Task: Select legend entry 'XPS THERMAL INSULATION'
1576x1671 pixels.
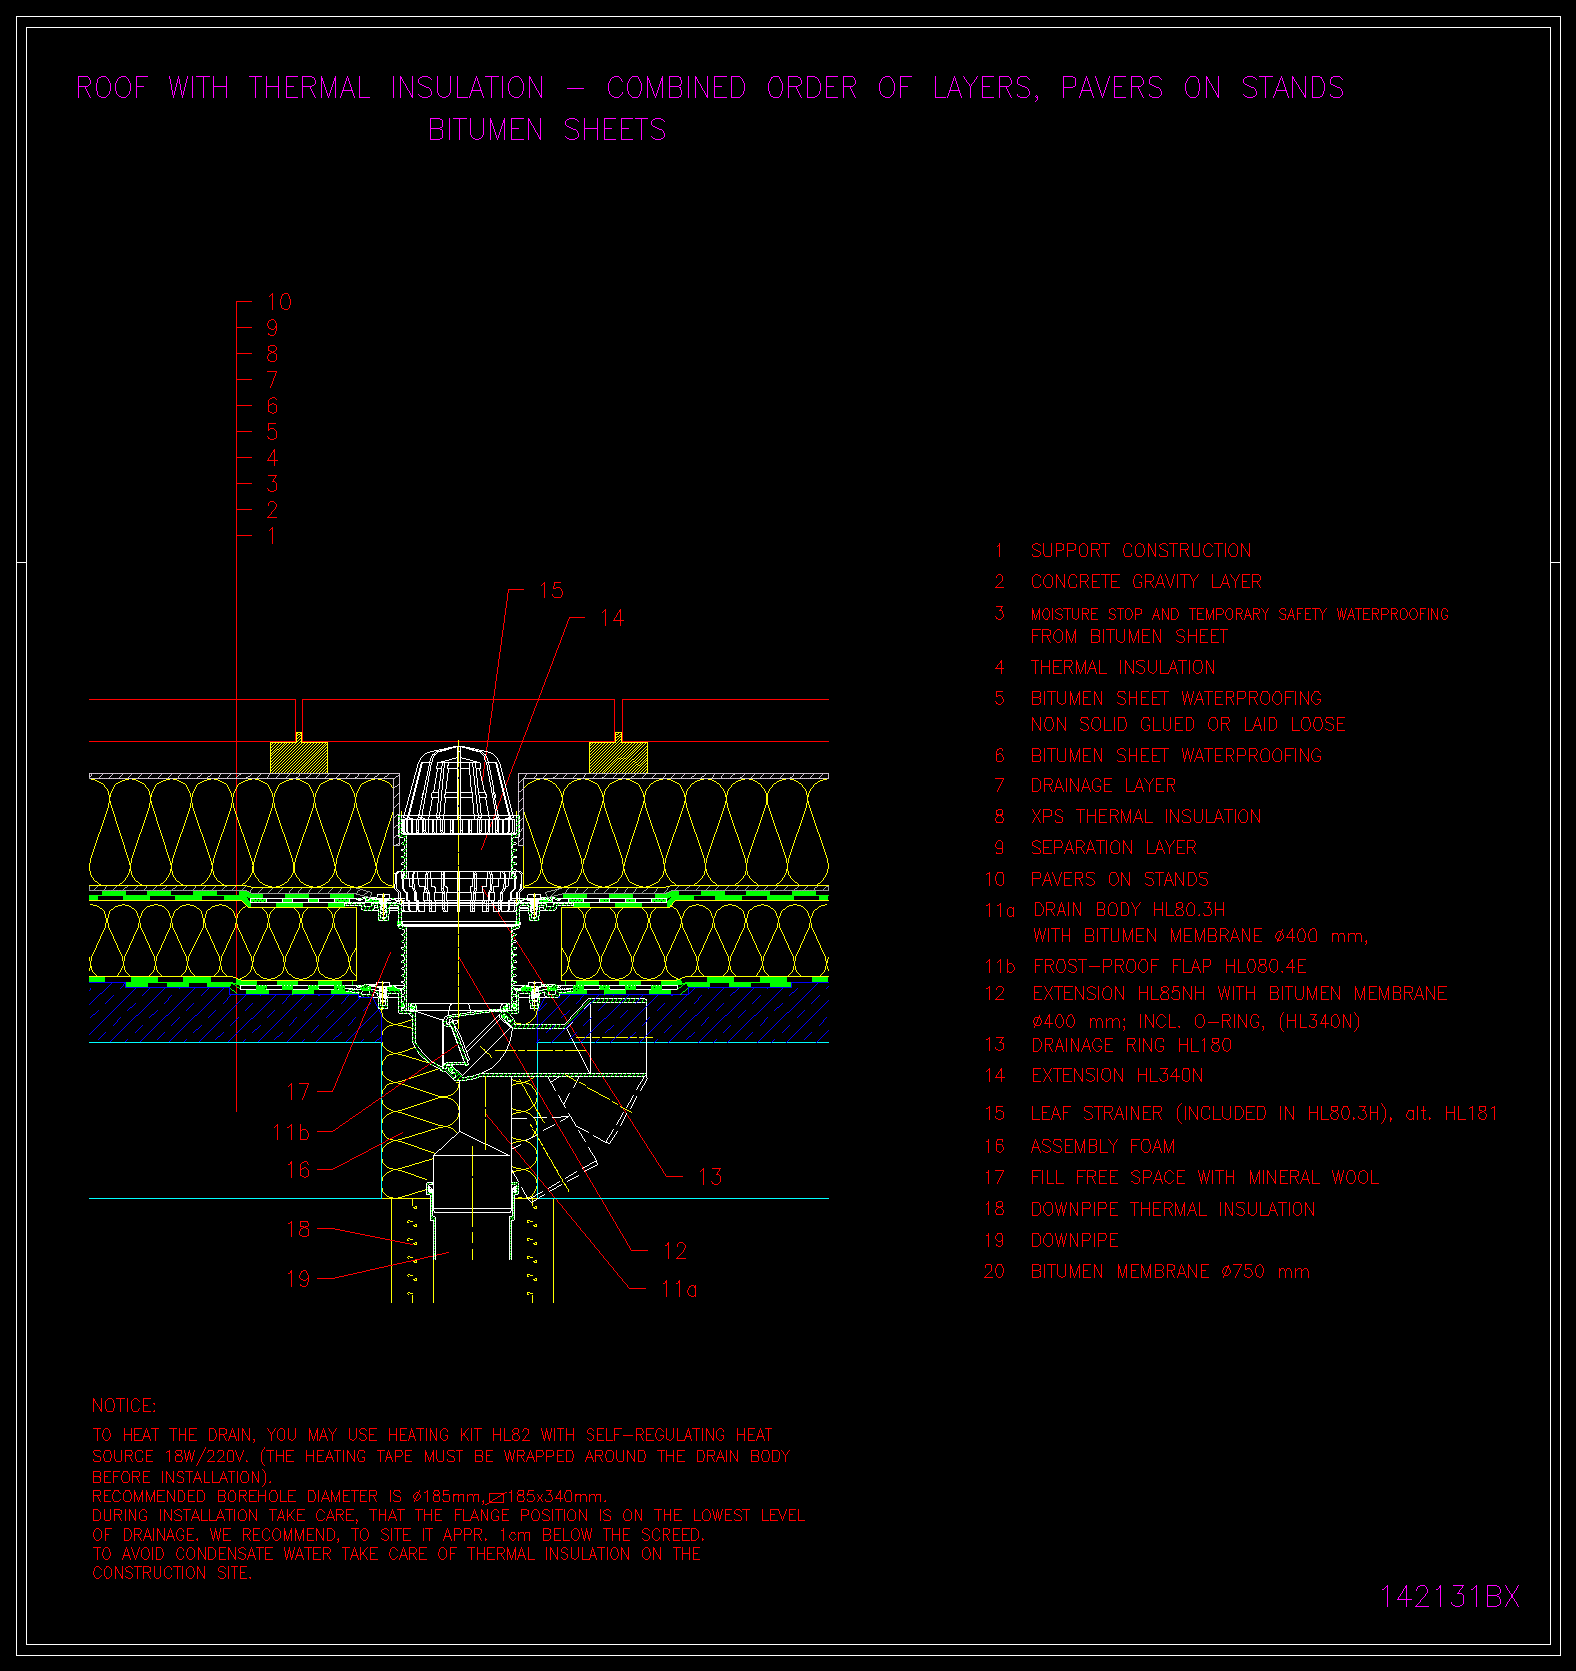Action: [x=1146, y=817]
